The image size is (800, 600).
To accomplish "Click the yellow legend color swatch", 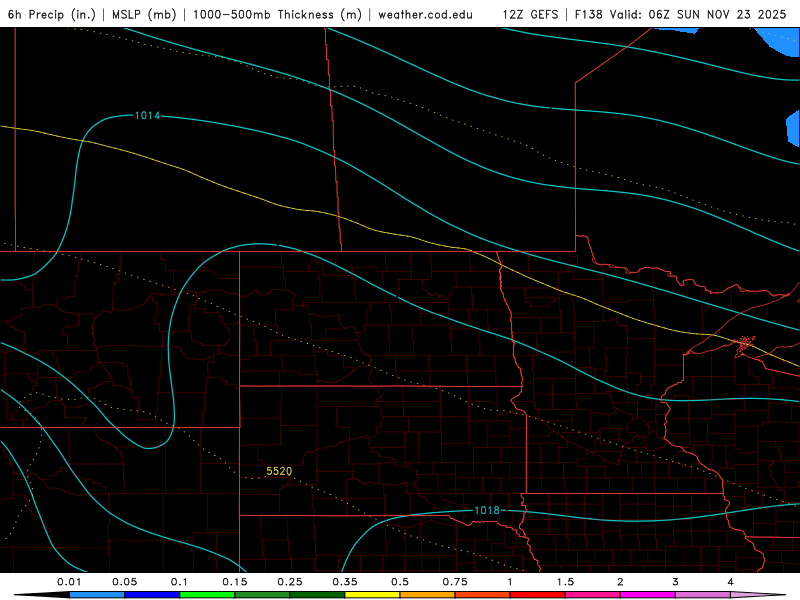I will (x=372, y=595).
